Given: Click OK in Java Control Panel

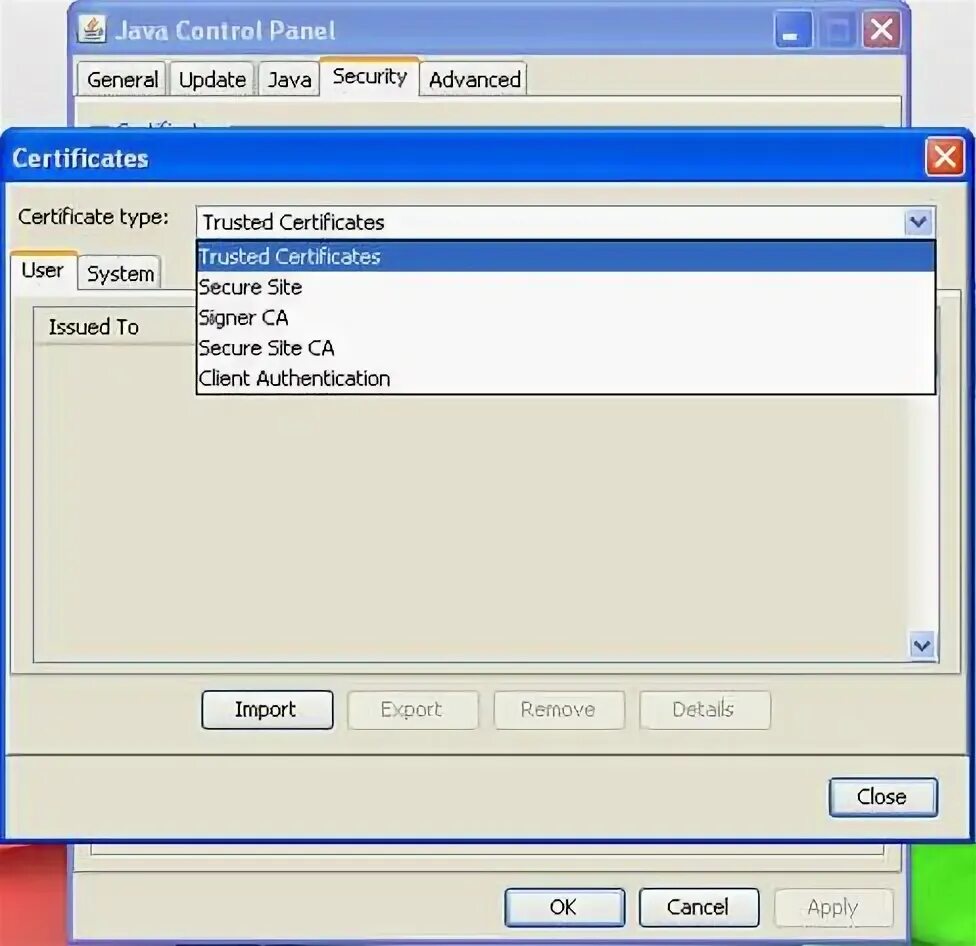Looking at the screenshot, I should coord(564,907).
